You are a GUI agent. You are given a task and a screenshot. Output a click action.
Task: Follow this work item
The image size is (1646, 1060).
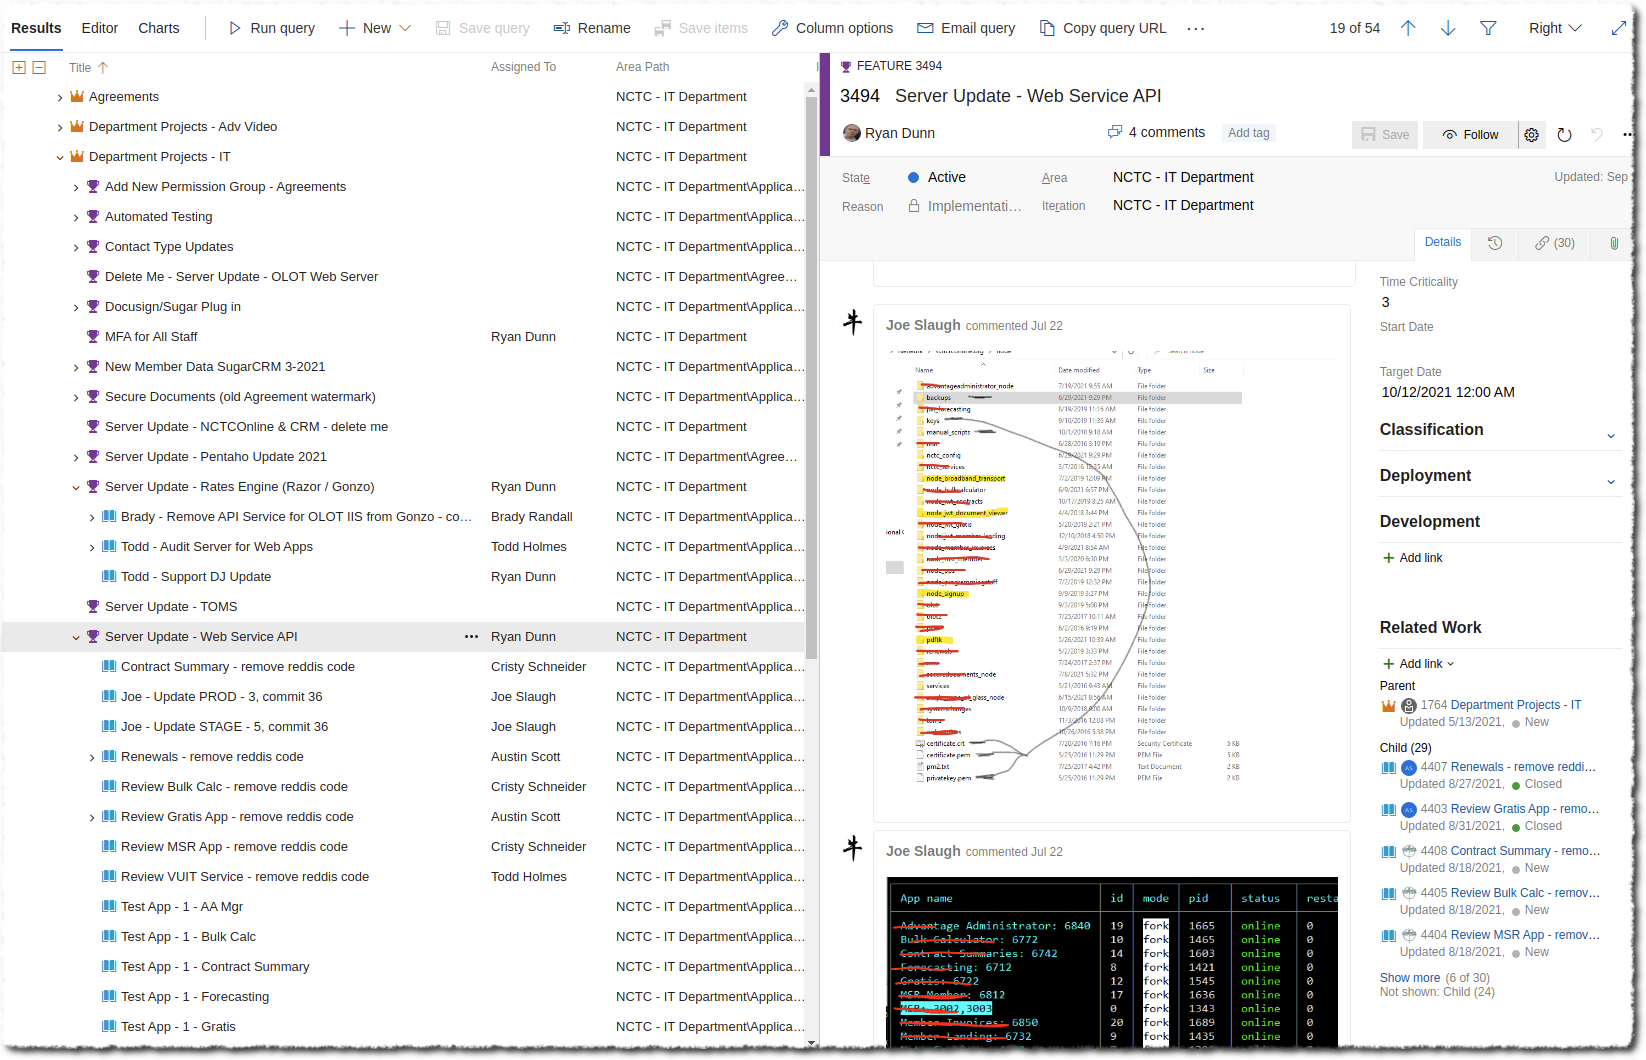pos(1471,135)
